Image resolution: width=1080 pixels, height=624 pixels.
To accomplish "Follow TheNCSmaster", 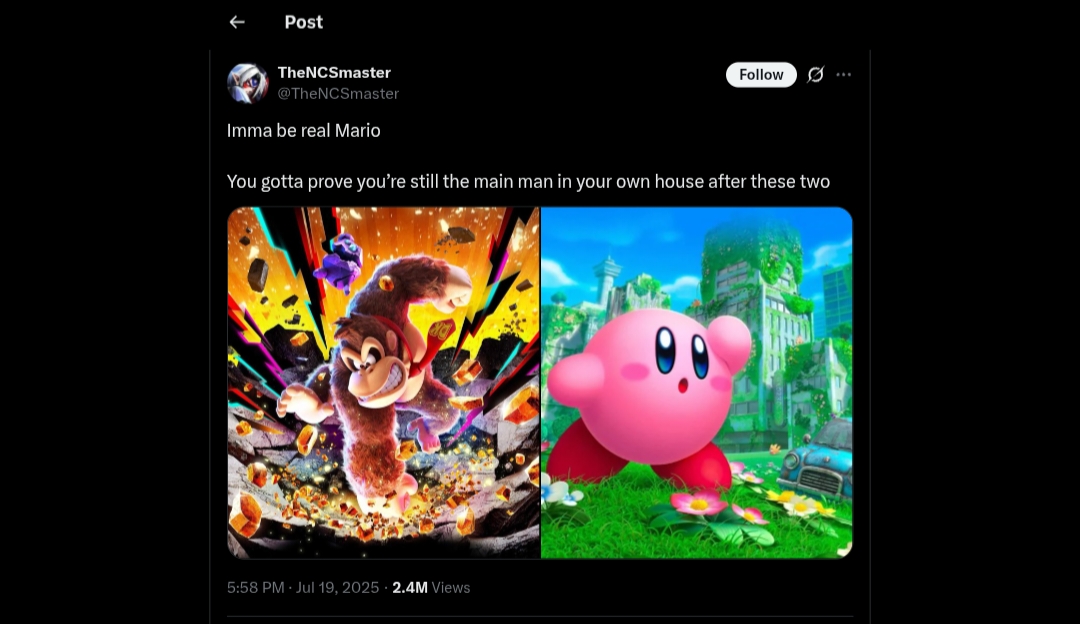I will pos(761,74).
